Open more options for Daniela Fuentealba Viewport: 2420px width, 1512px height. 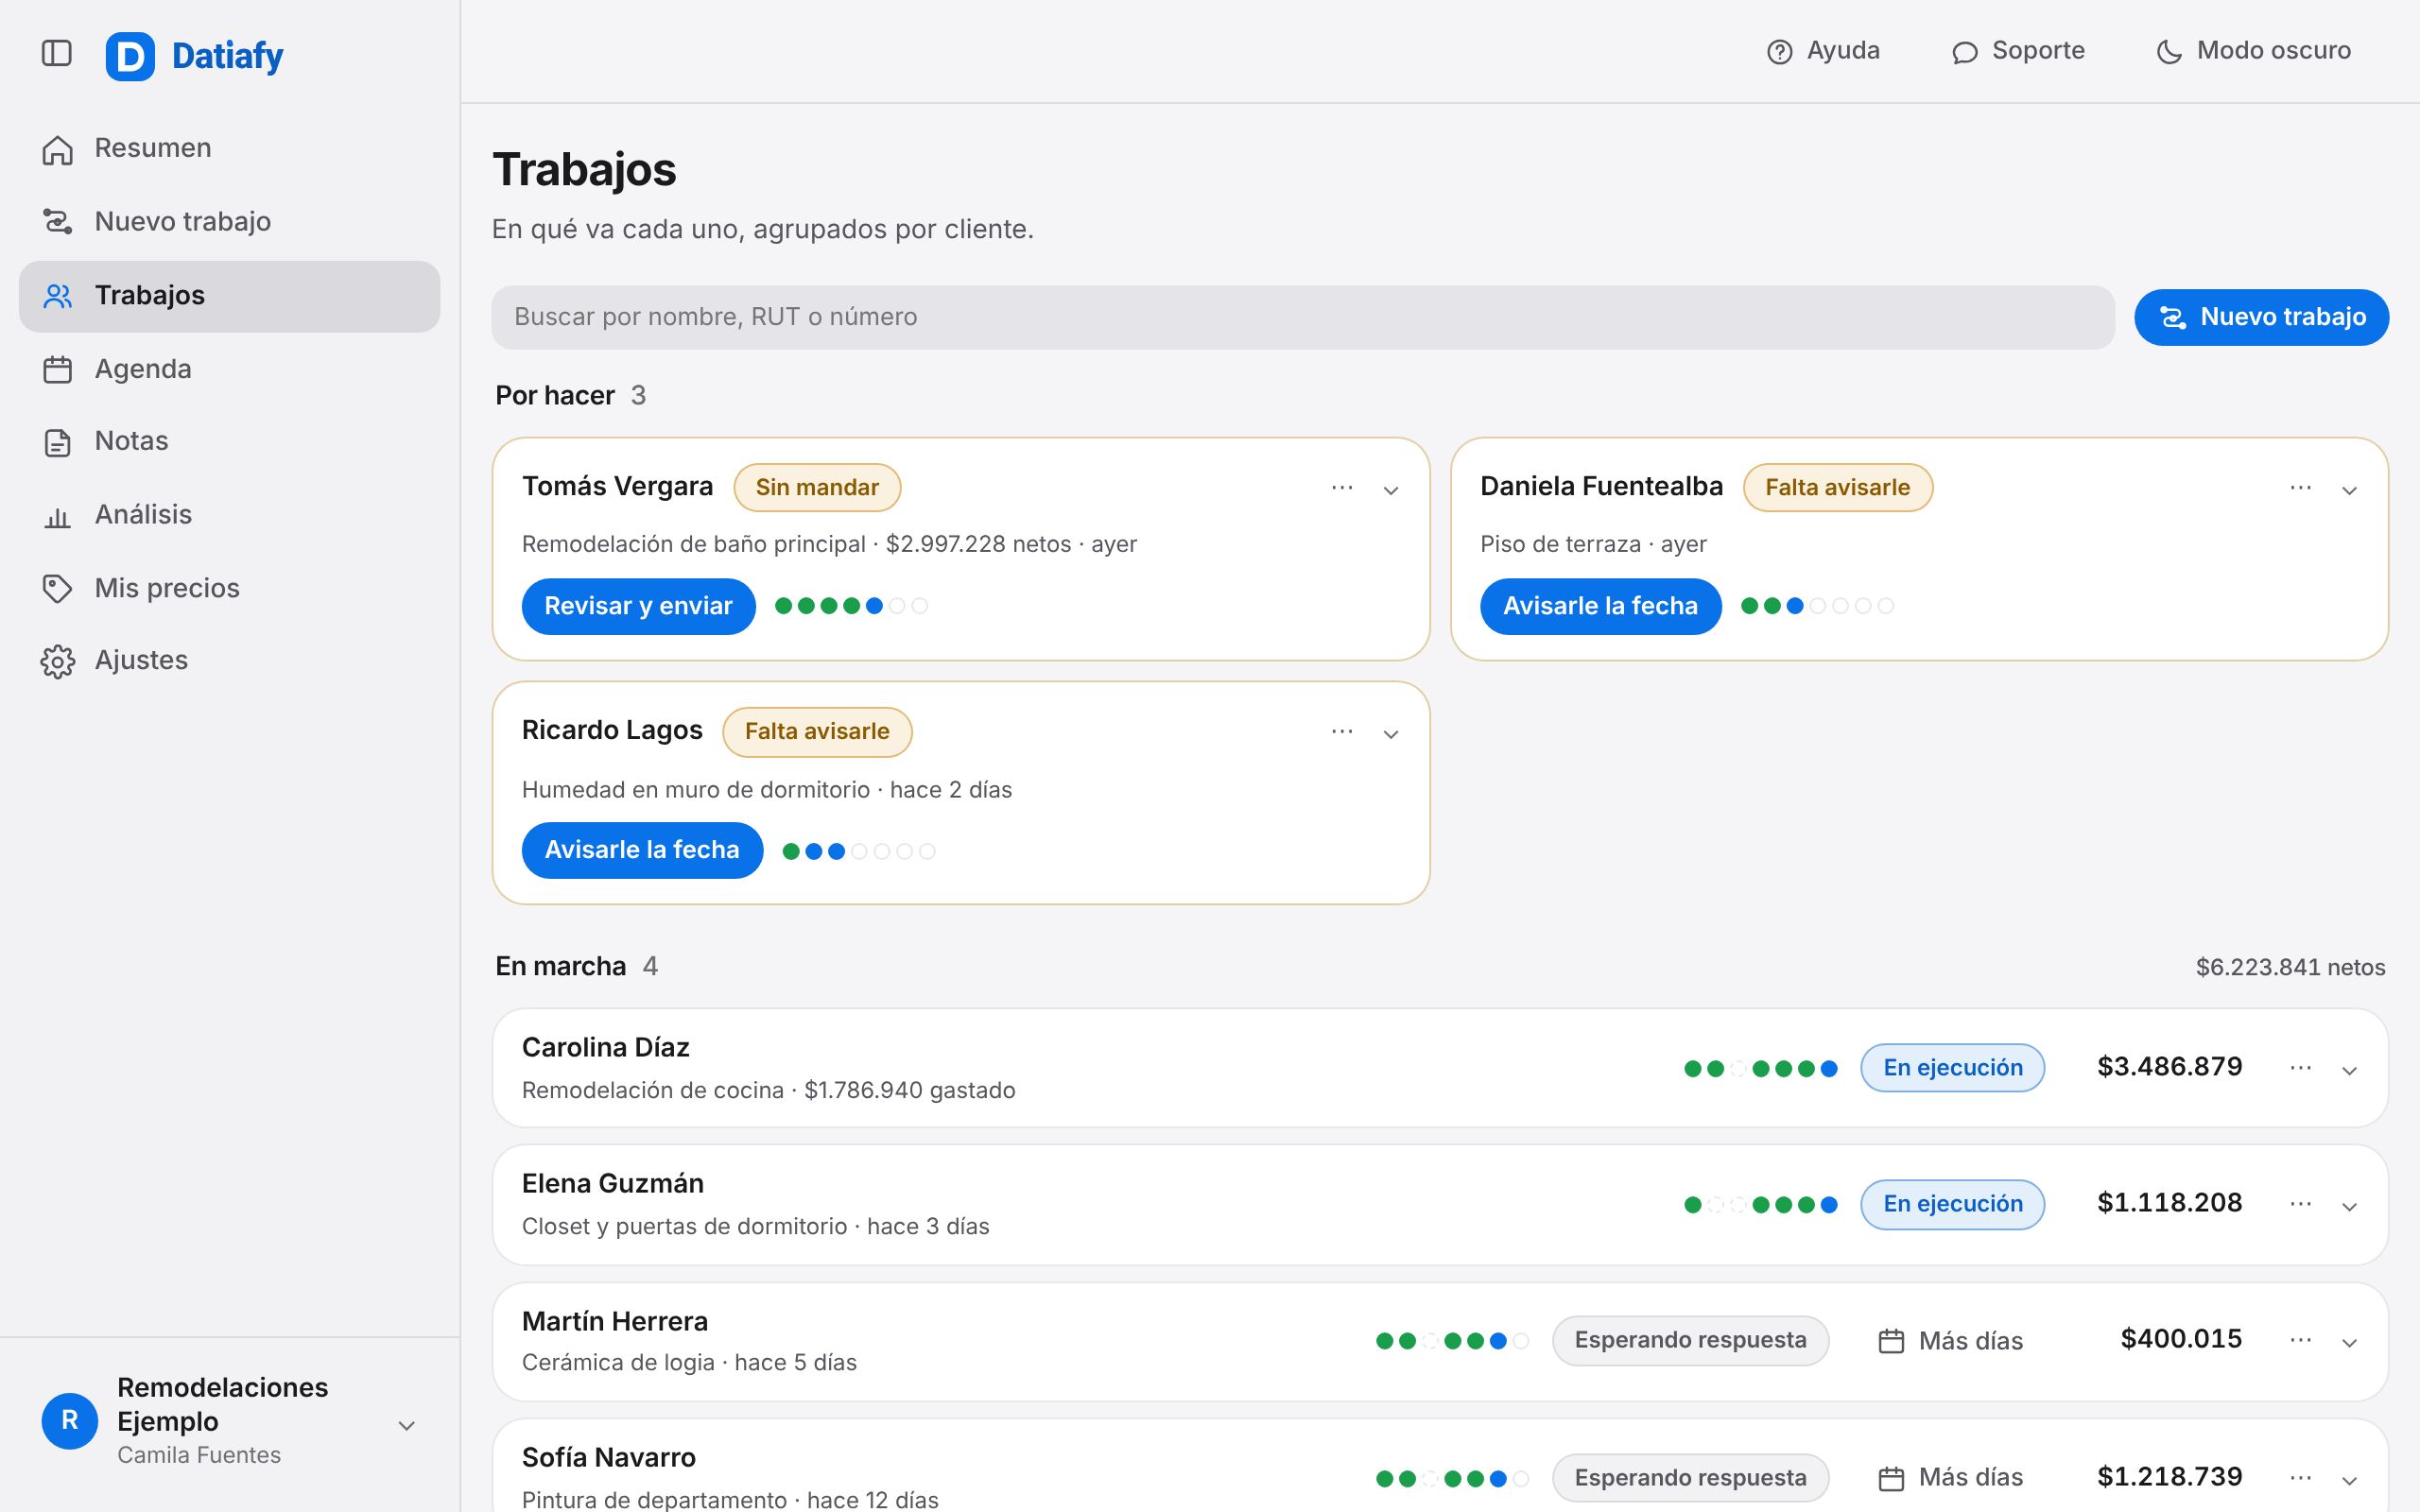tap(2300, 488)
